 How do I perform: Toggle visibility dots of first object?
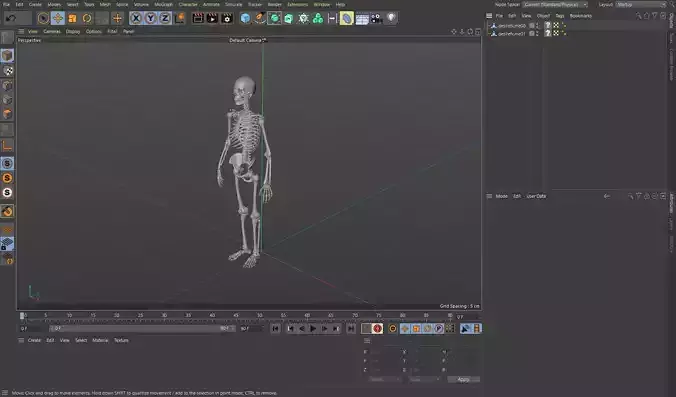pos(538,26)
